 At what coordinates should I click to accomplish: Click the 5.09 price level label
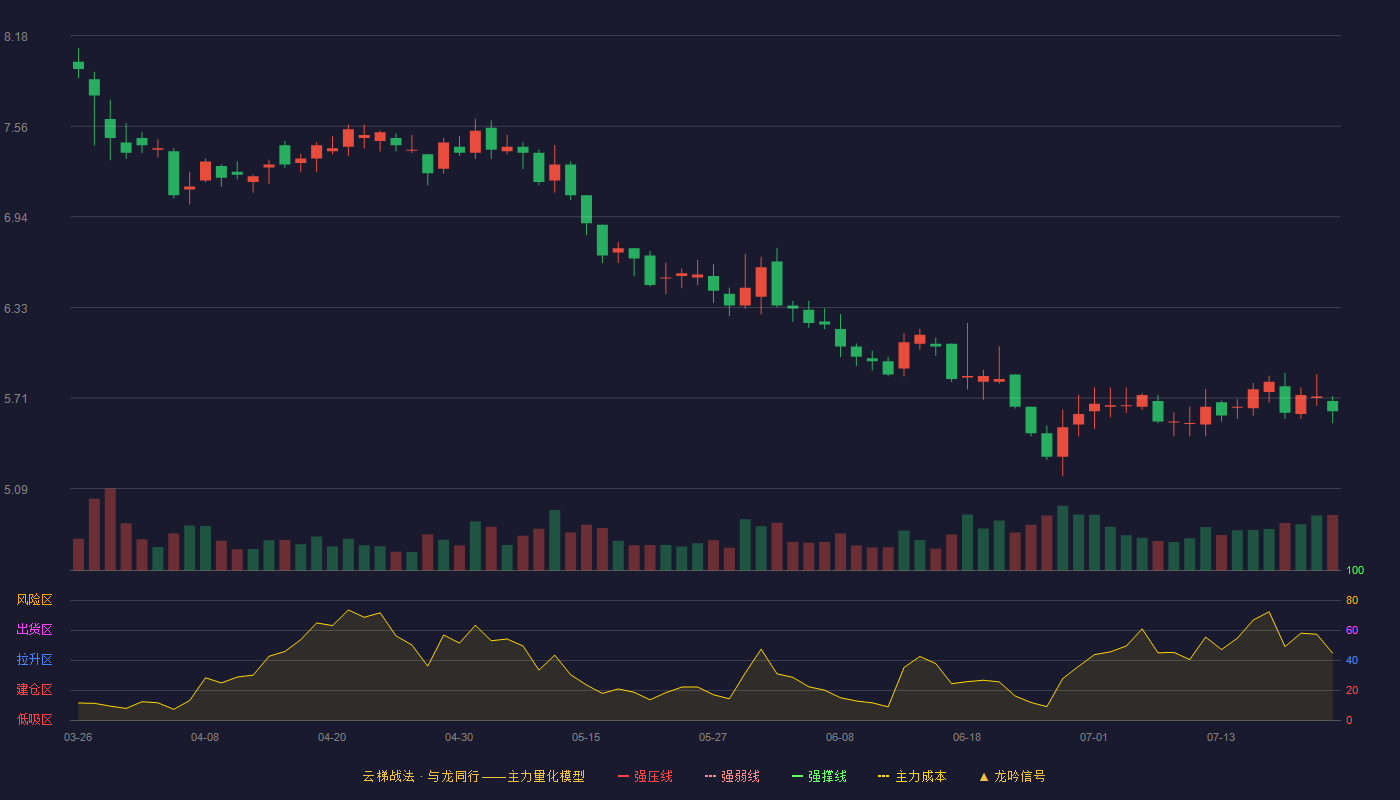point(16,490)
